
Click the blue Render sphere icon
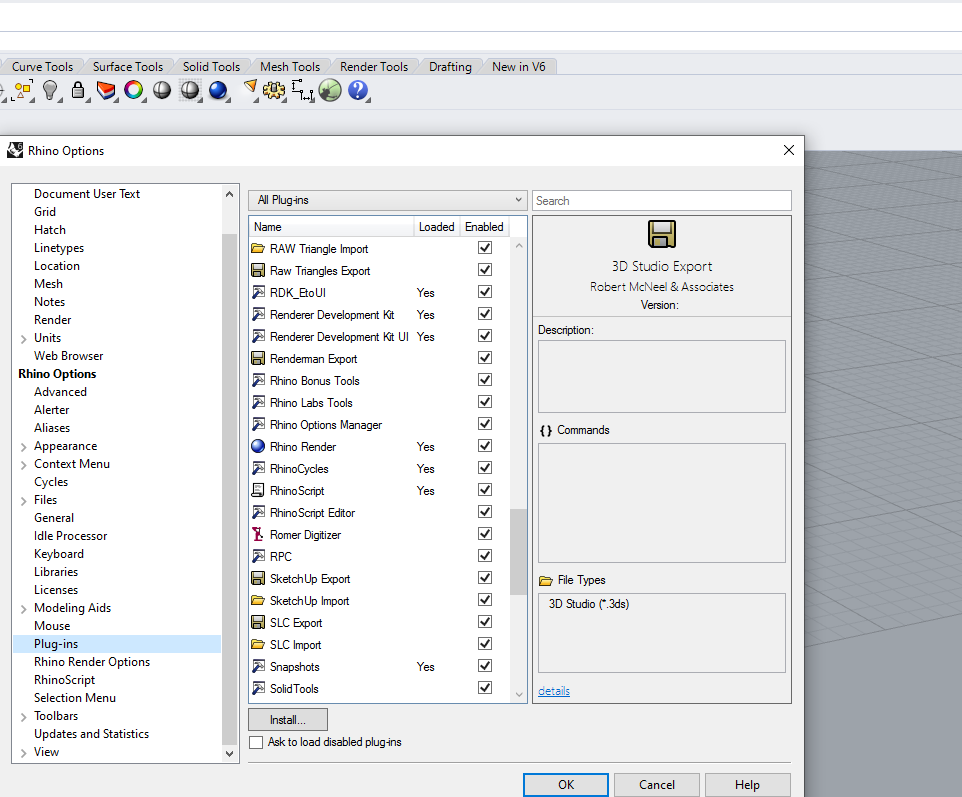[x=218, y=91]
